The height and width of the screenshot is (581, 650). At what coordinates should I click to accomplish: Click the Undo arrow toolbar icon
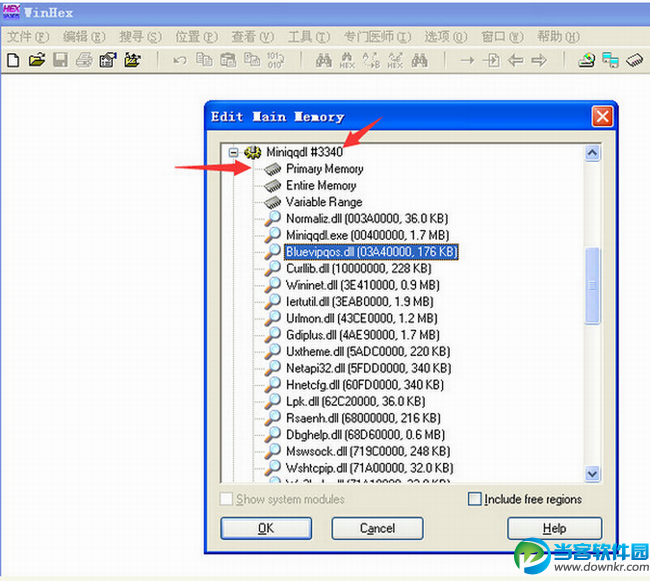coord(179,61)
